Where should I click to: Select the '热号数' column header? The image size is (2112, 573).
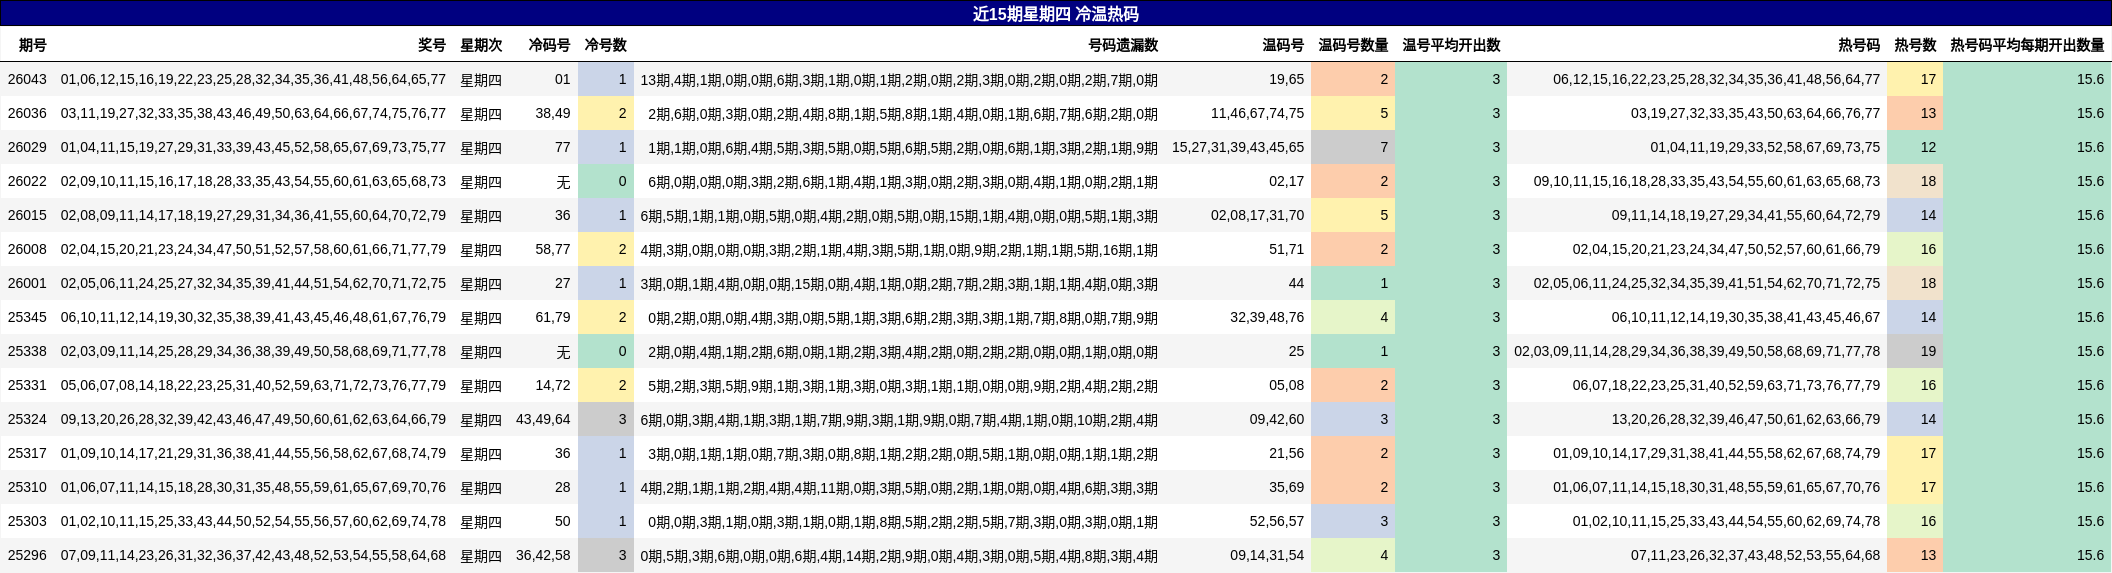click(1915, 45)
